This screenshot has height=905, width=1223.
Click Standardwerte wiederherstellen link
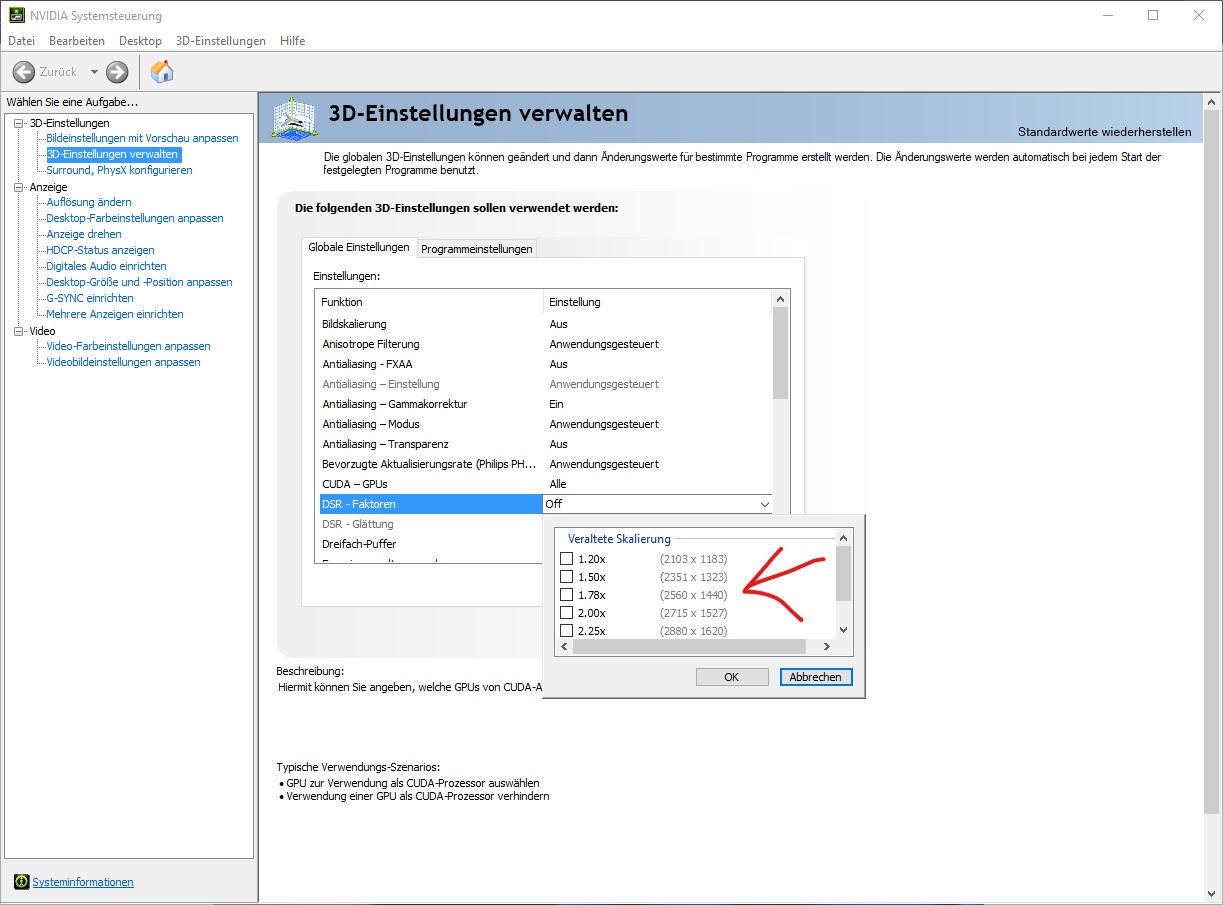pyautogui.click(x=1104, y=132)
